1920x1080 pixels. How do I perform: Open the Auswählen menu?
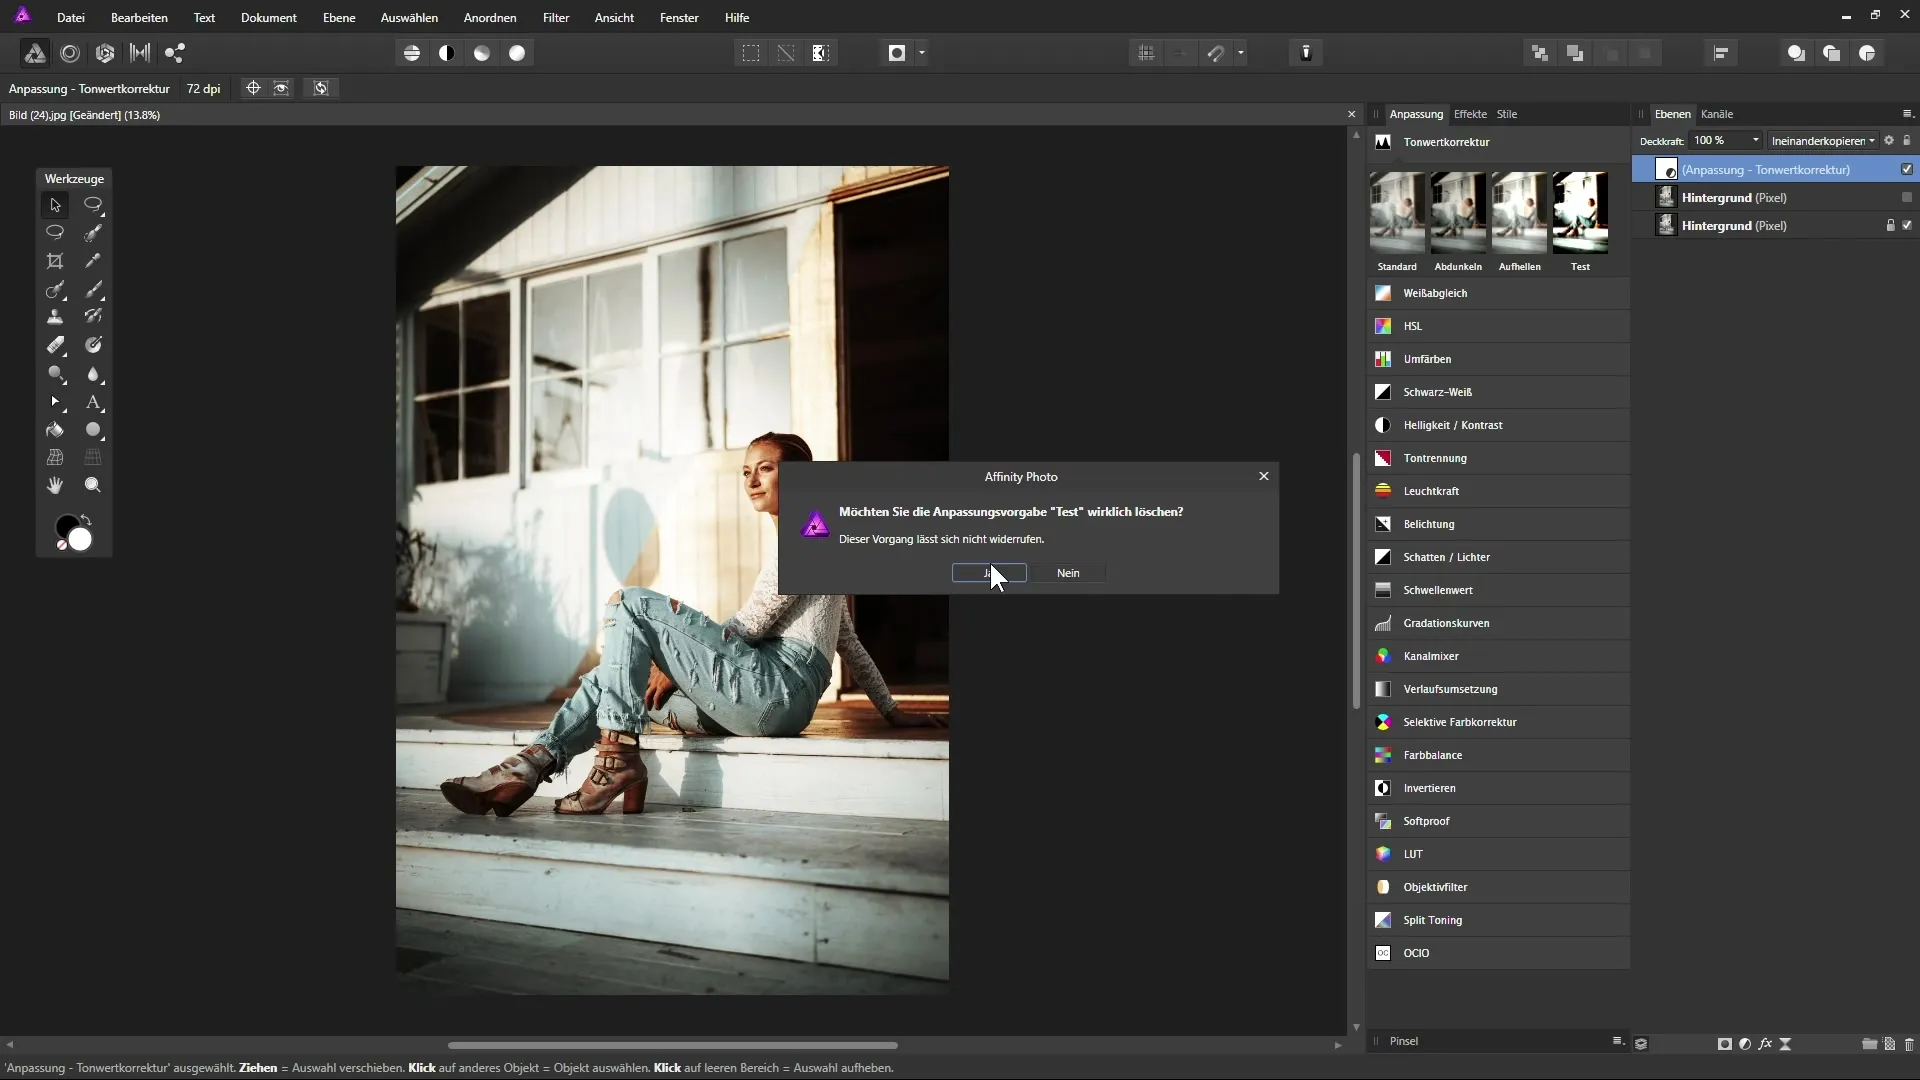click(409, 18)
